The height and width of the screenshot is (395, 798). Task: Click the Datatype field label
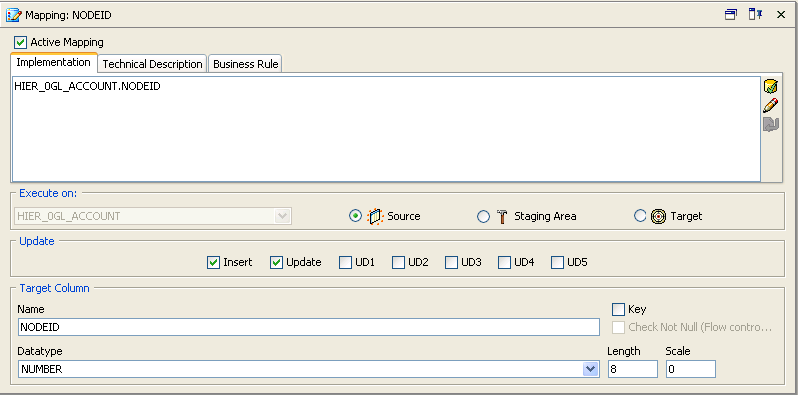40,351
